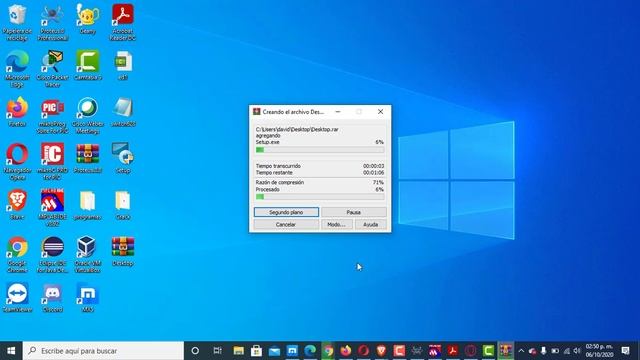Select Camtasia 9 desktop shortcut

87,65
